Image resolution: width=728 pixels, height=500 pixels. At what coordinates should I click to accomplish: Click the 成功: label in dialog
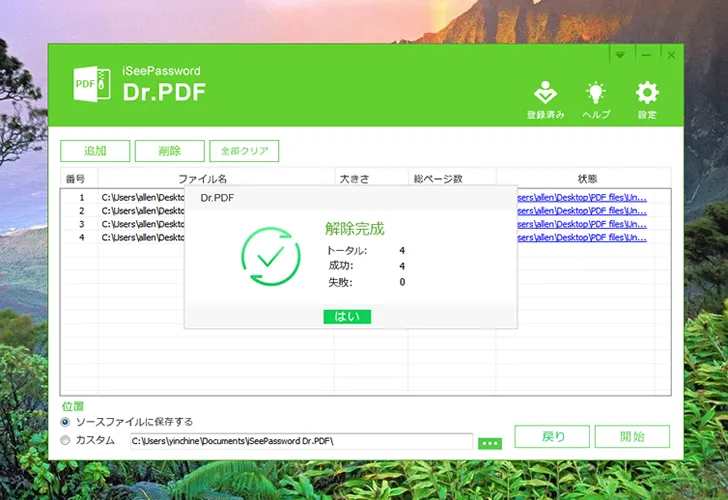(x=341, y=266)
